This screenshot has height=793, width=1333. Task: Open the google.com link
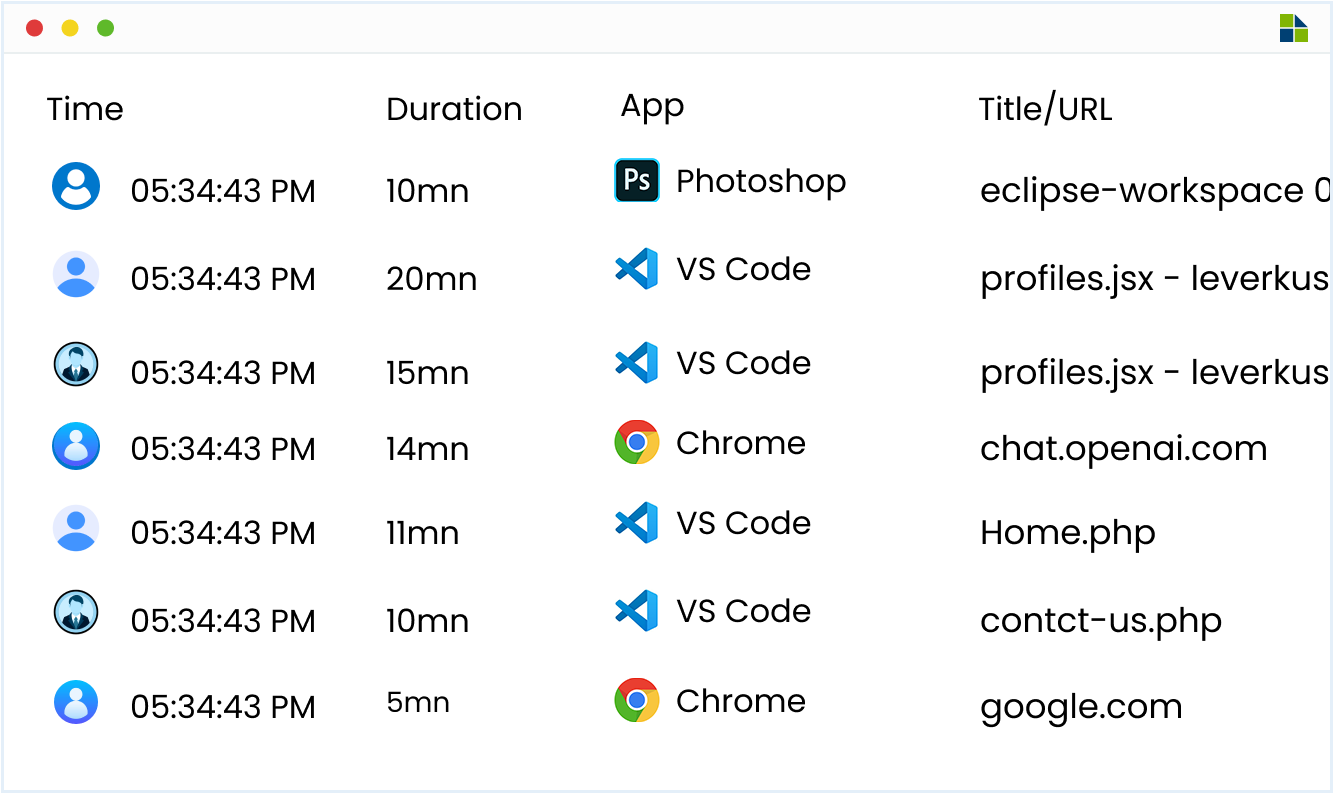(1081, 707)
